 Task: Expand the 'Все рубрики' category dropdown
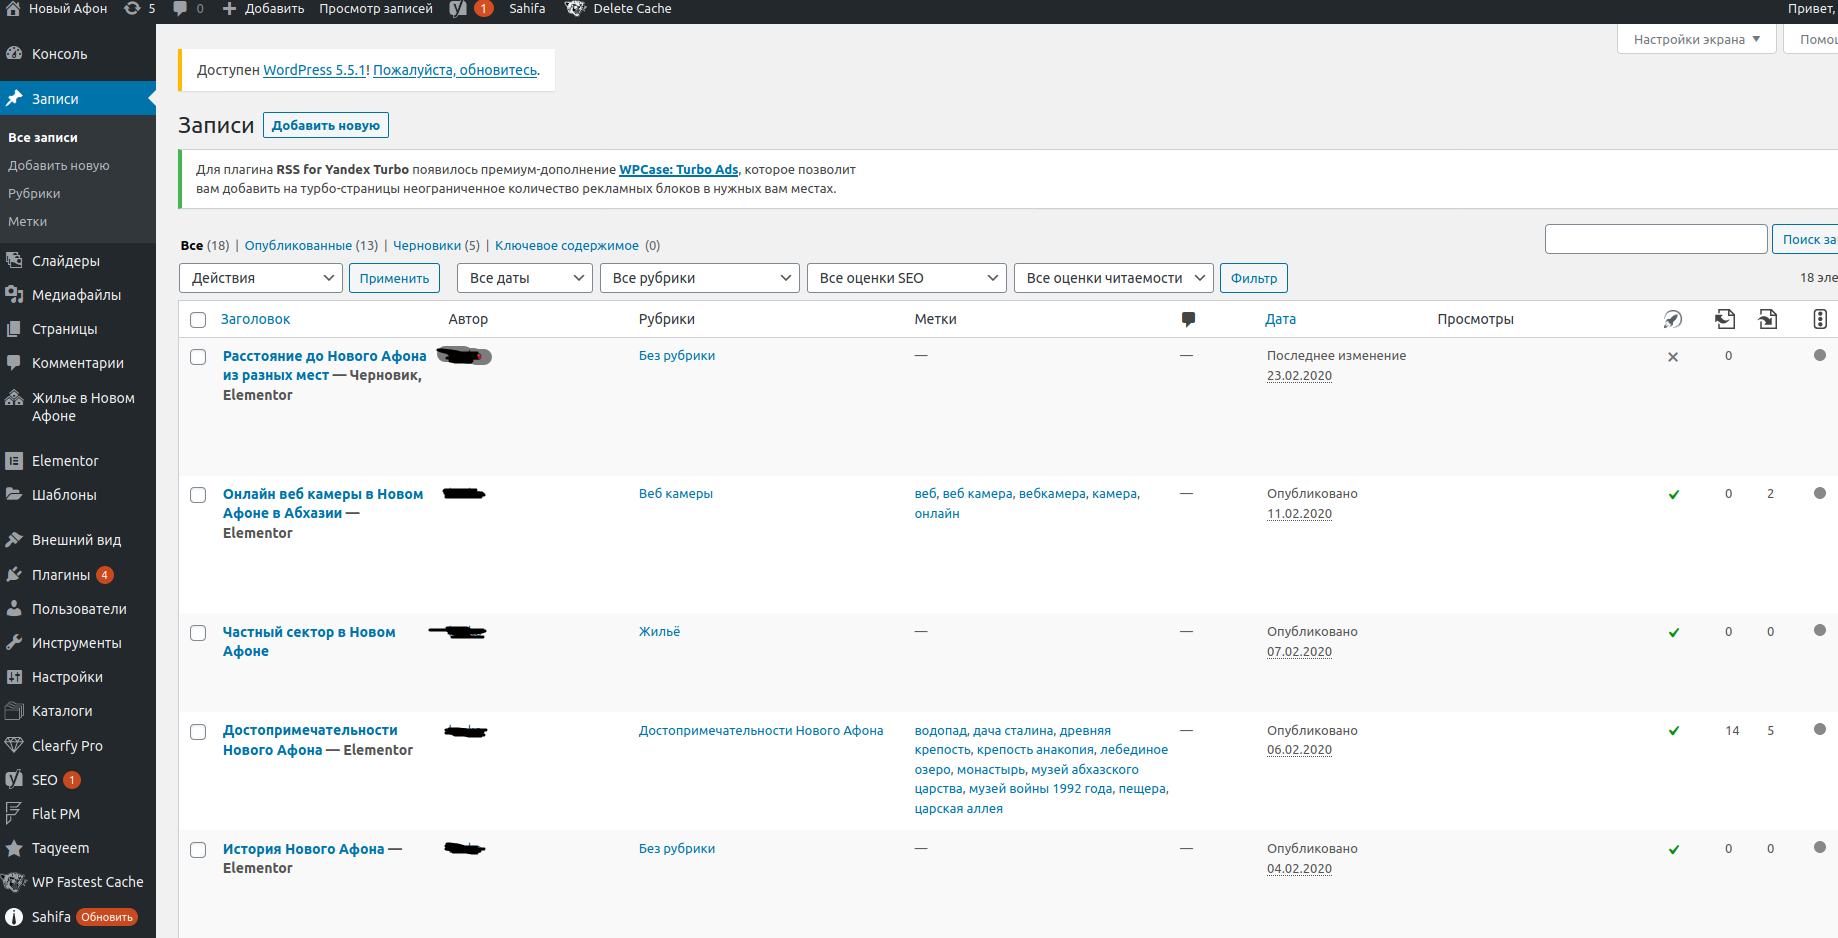(700, 278)
